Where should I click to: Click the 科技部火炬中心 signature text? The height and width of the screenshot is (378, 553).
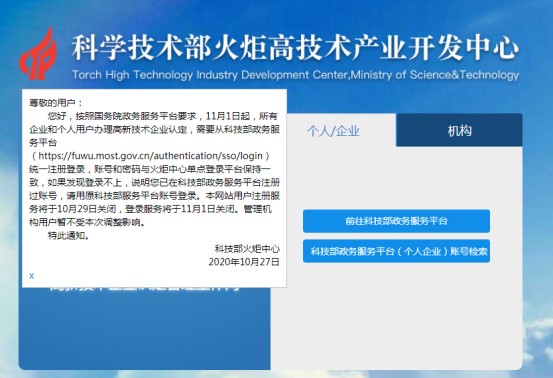[x=247, y=249]
